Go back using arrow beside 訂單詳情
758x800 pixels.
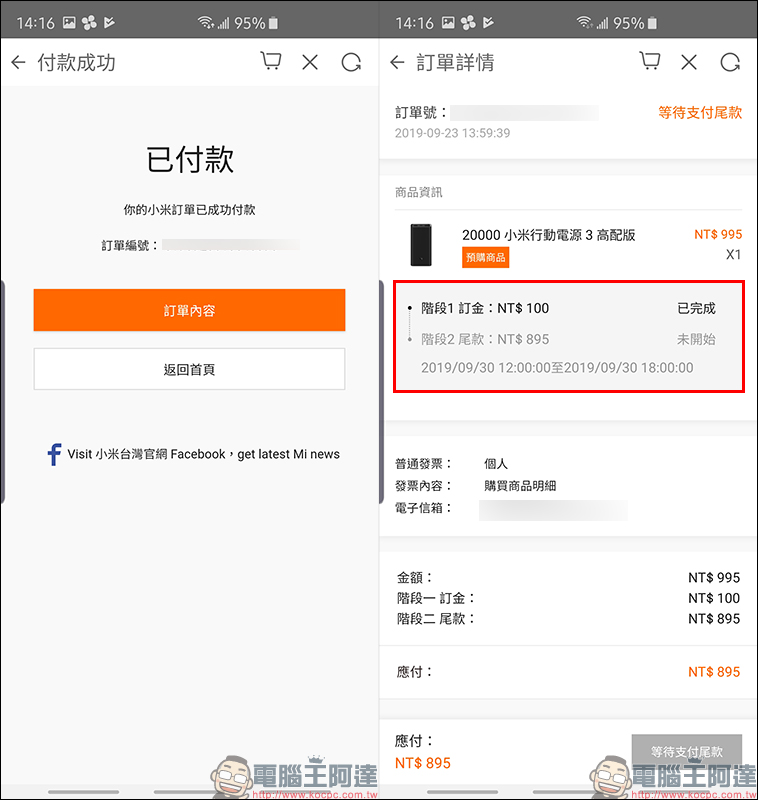pyautogui.click(x=397, y=63)
